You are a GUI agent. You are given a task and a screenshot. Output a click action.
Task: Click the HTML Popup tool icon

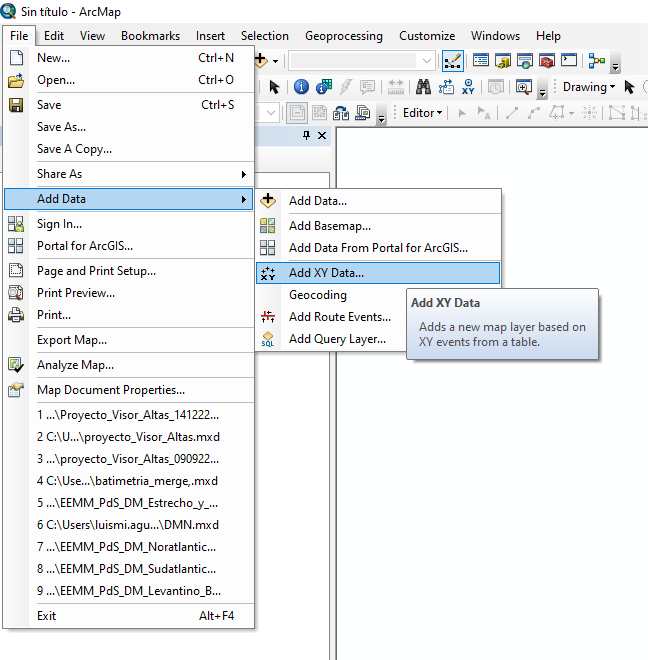pyautogui.click(x=324, y=87)
